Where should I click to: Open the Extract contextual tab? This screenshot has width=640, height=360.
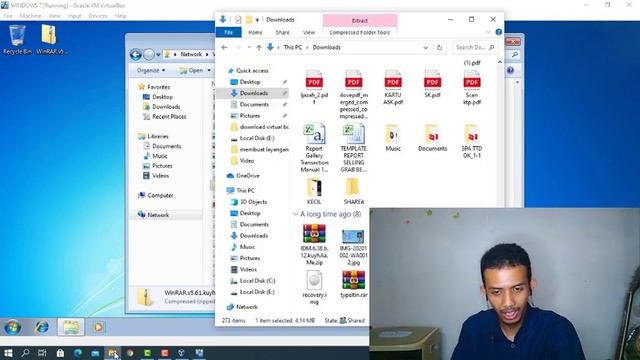[x=360, y=20]
